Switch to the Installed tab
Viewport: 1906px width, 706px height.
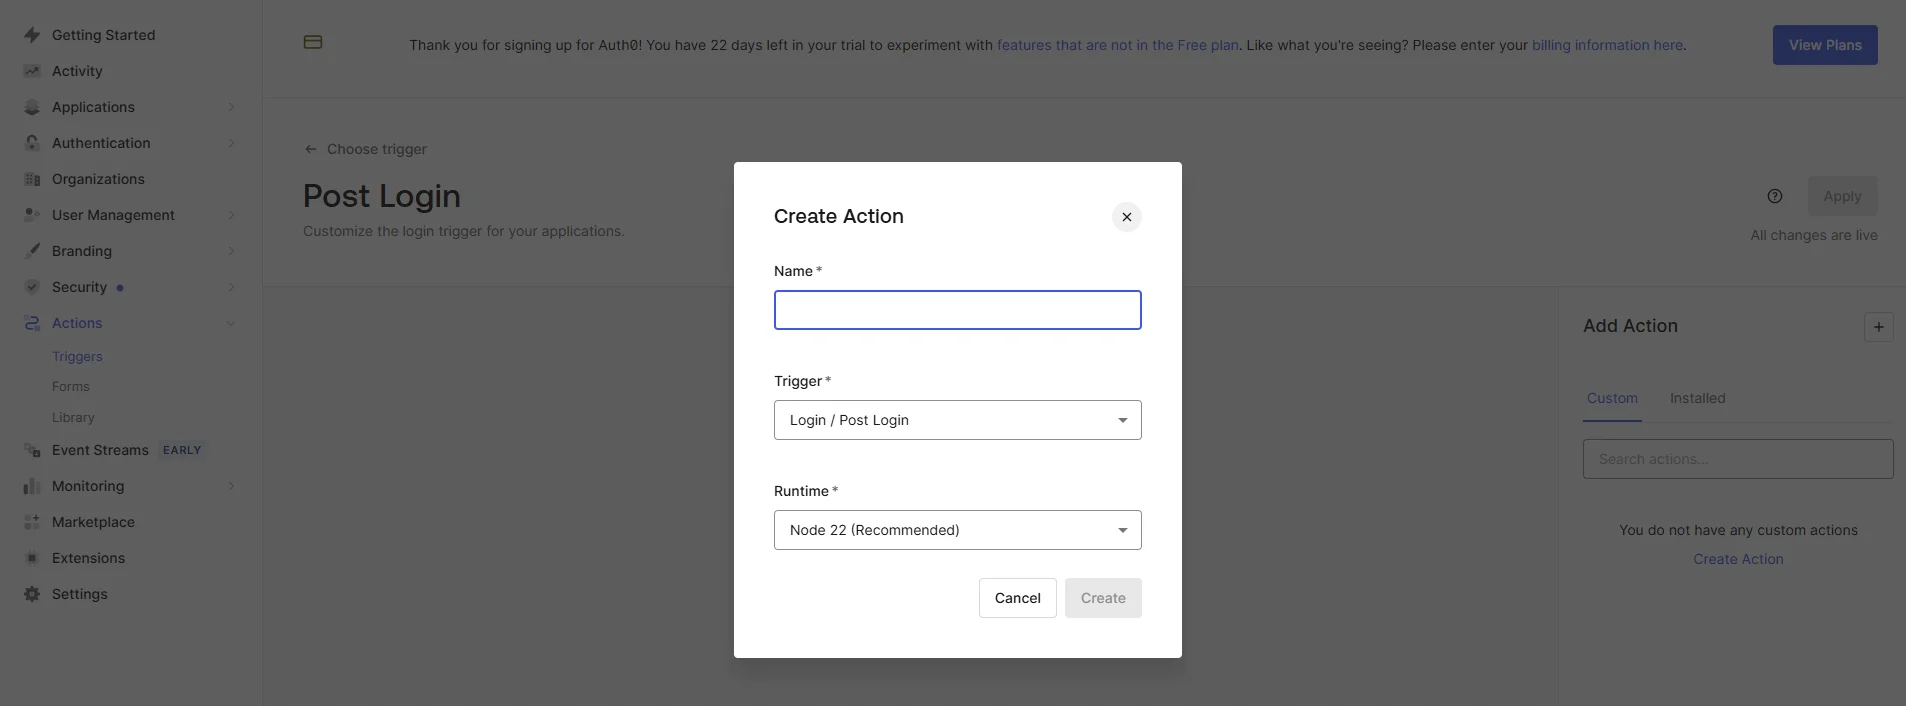click(1697, 398)
